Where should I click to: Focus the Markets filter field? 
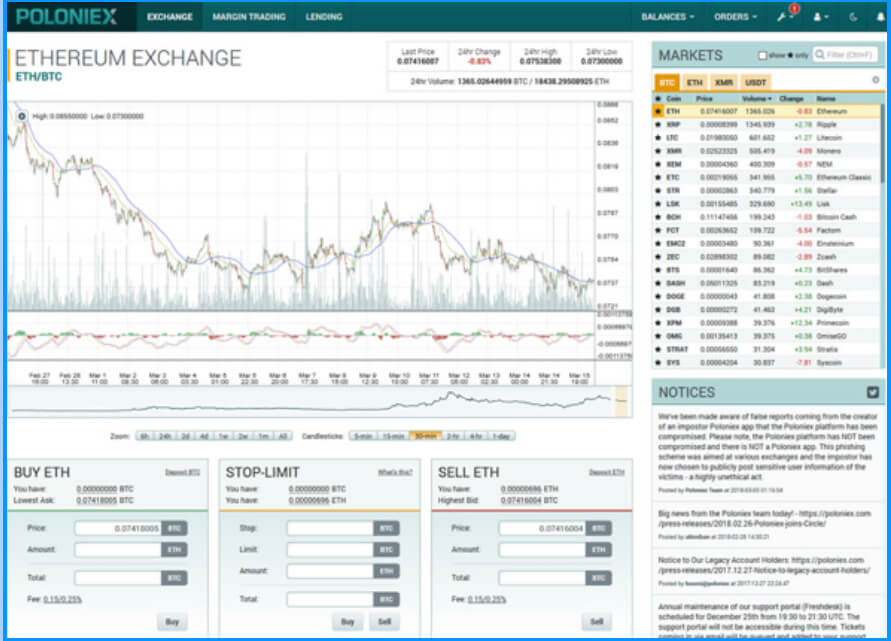(846, 55)
